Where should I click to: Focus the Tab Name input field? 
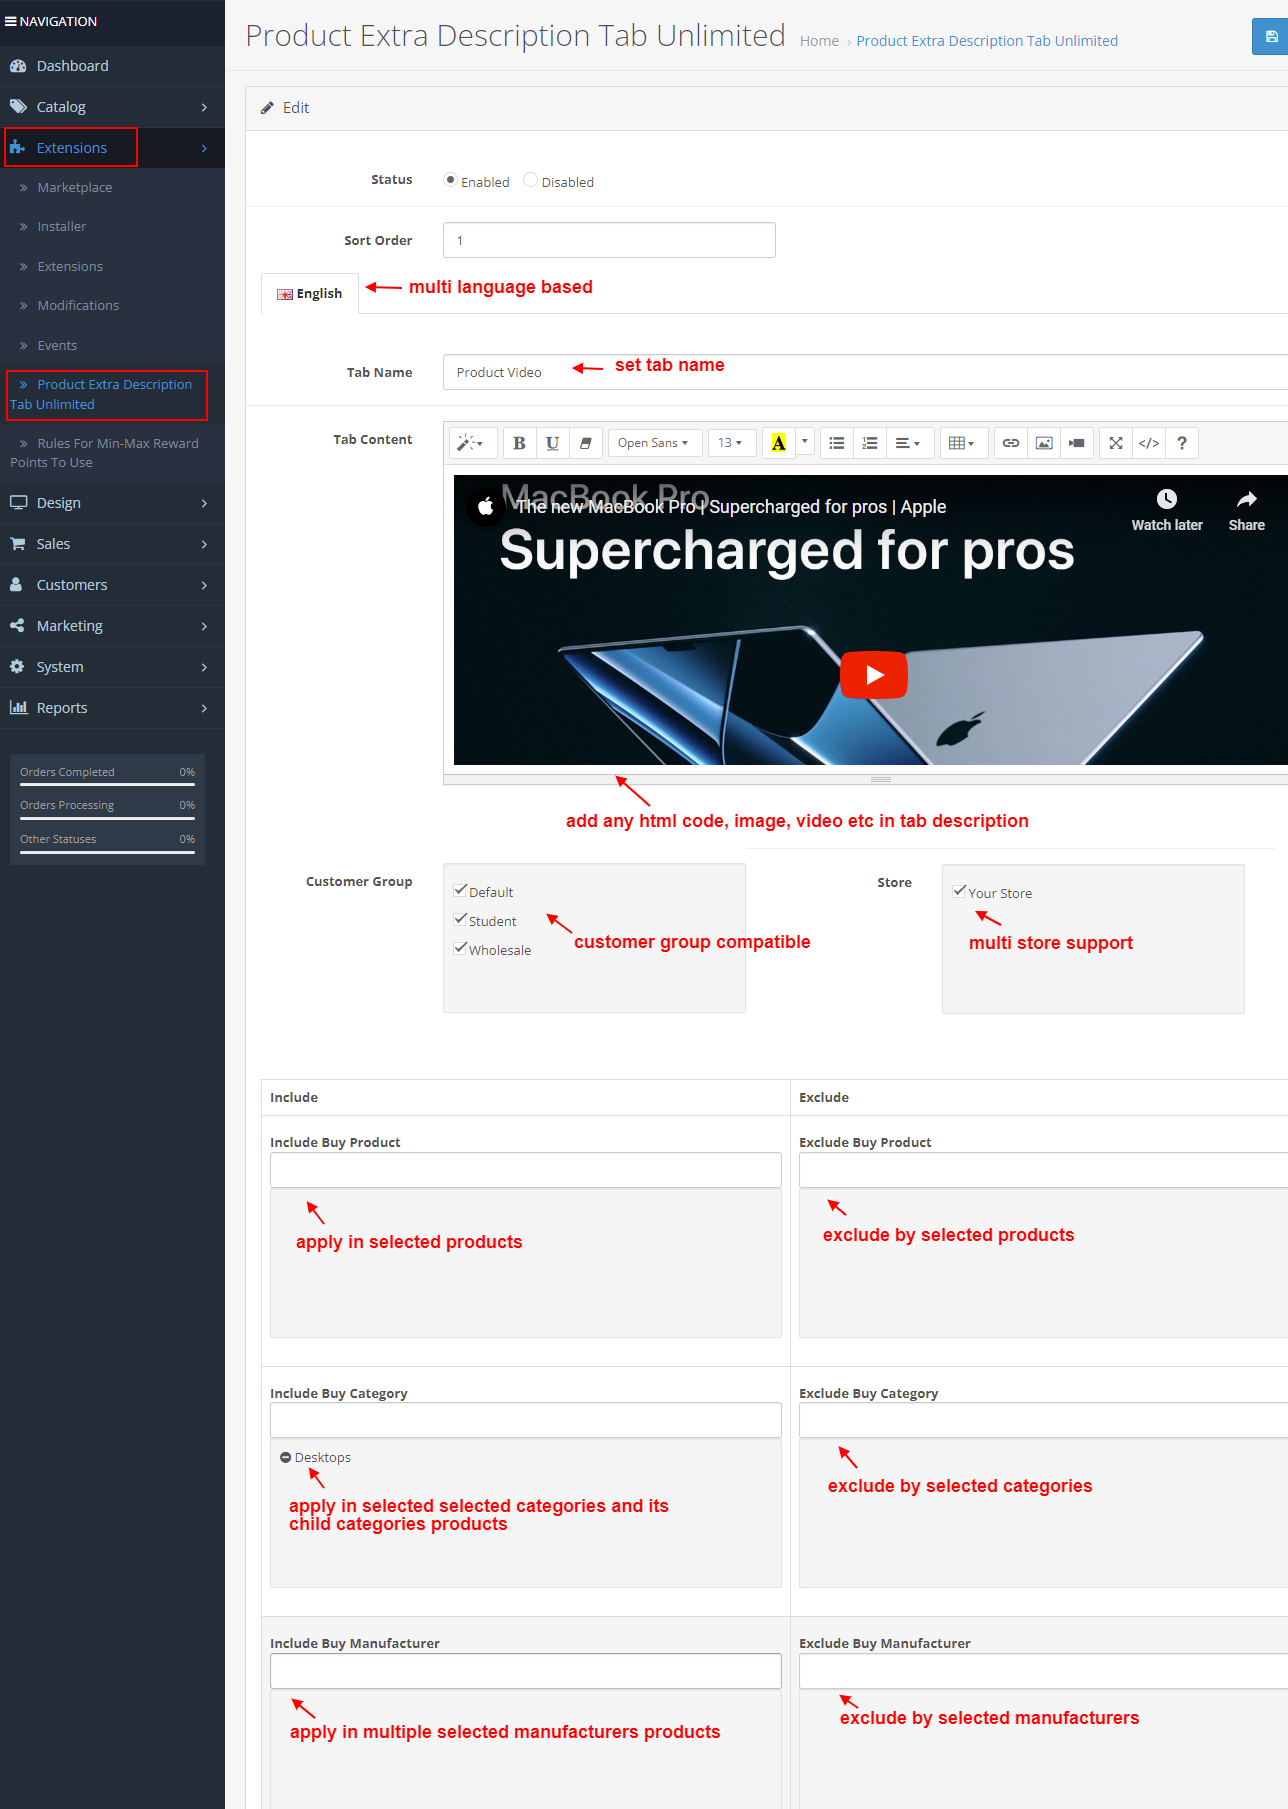865,372
